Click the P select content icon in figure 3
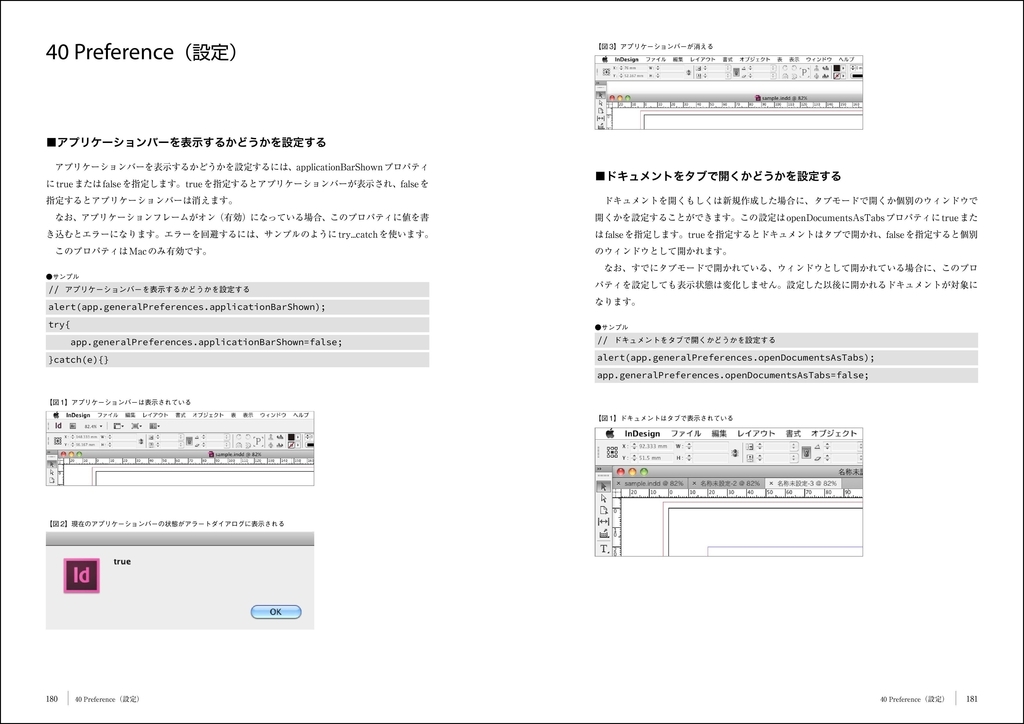Viewport: 1024px width, 724px height. click(x=805, y=72)
